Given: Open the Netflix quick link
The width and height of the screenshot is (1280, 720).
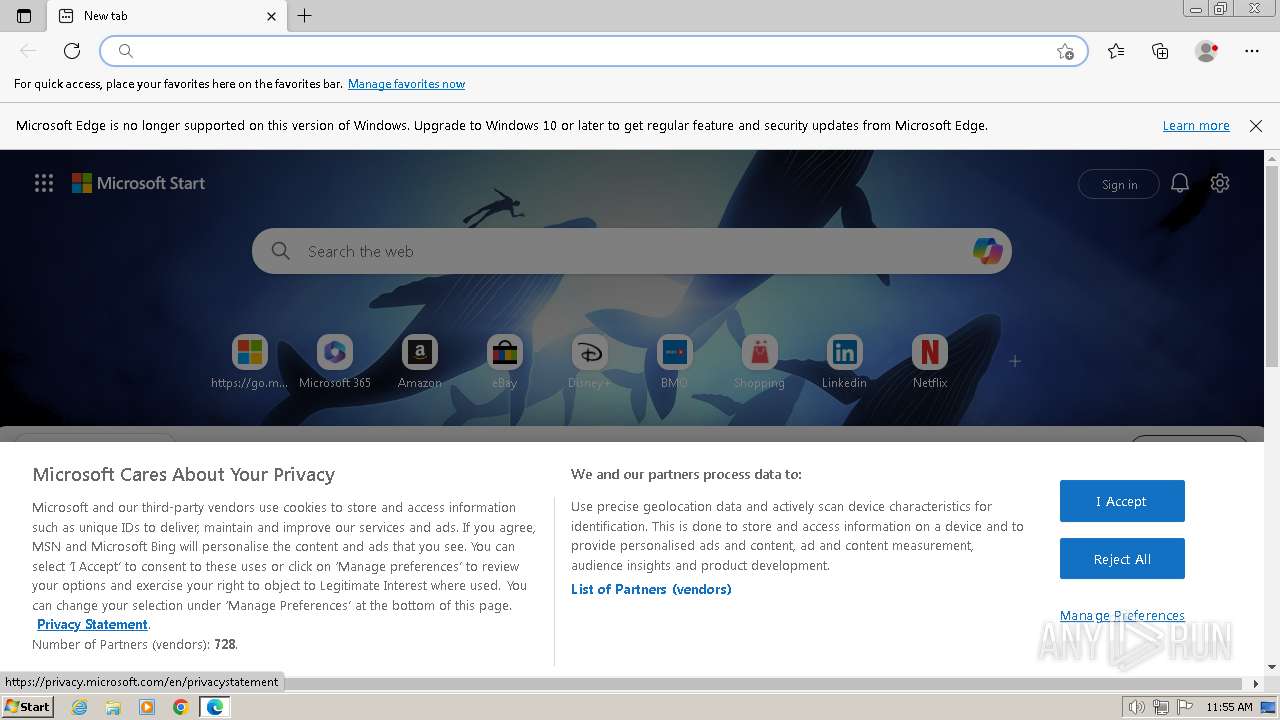Looking at the screenshot, I should 930,362.
